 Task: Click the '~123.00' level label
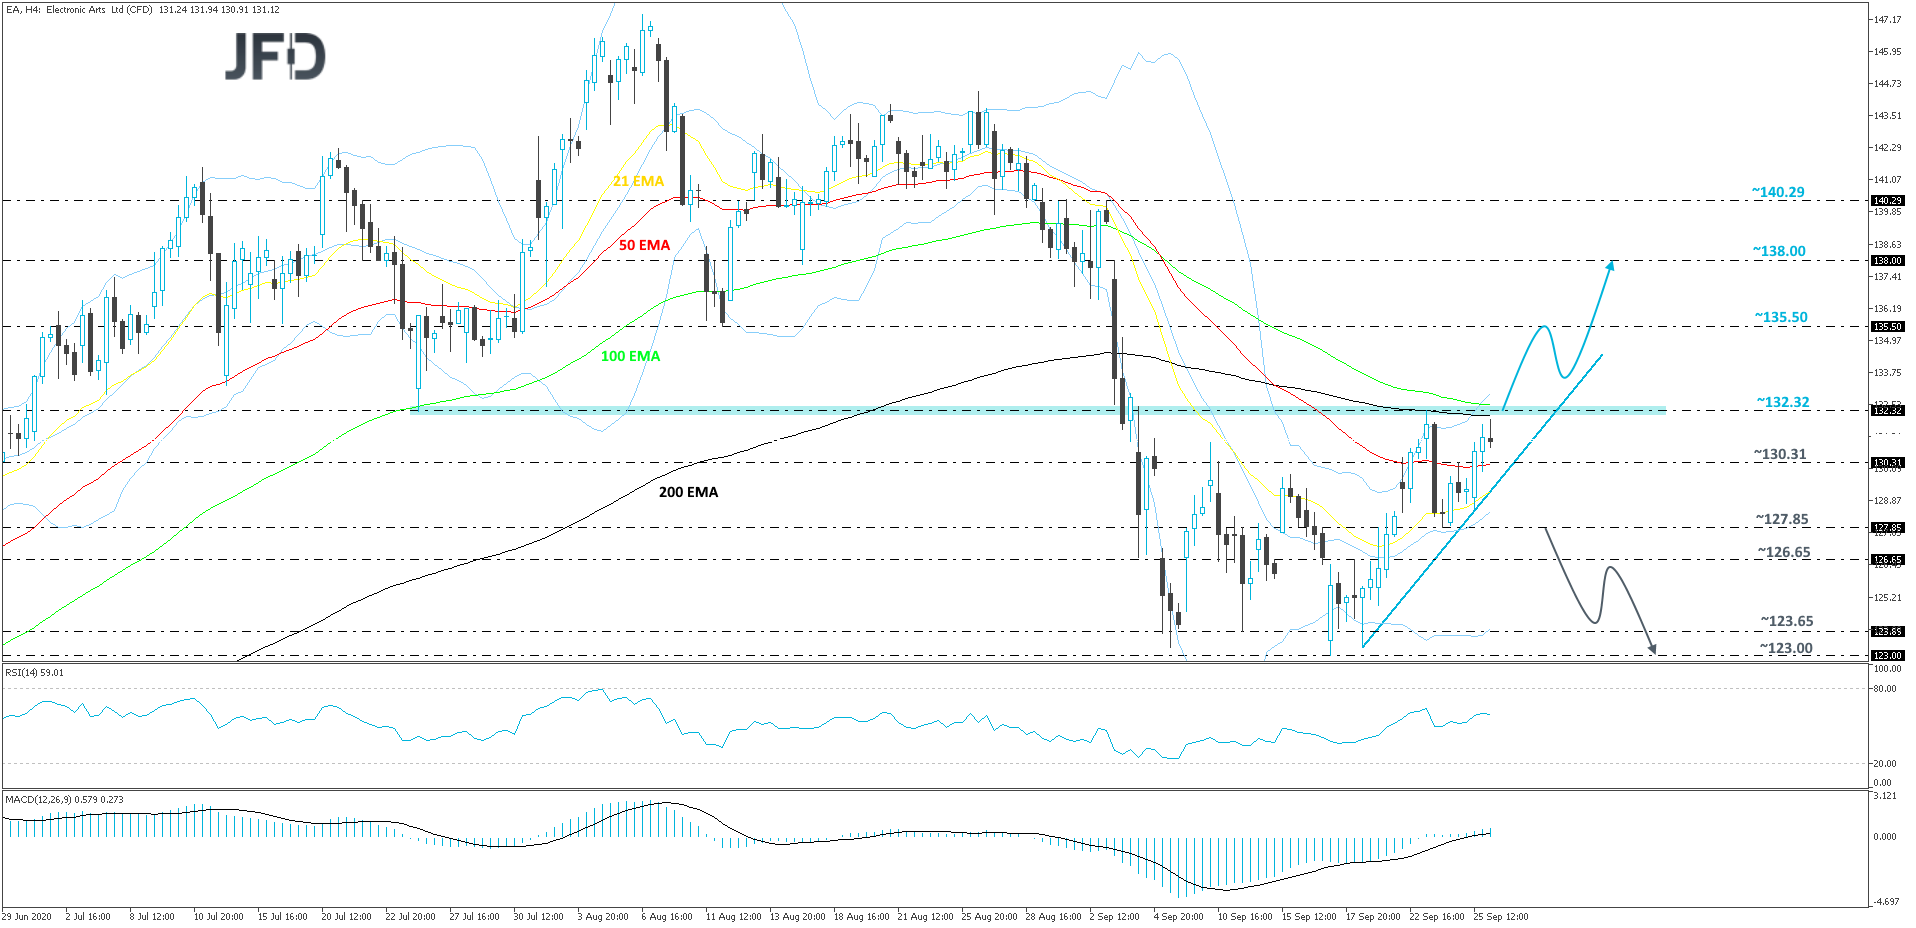coord(1785,648)
